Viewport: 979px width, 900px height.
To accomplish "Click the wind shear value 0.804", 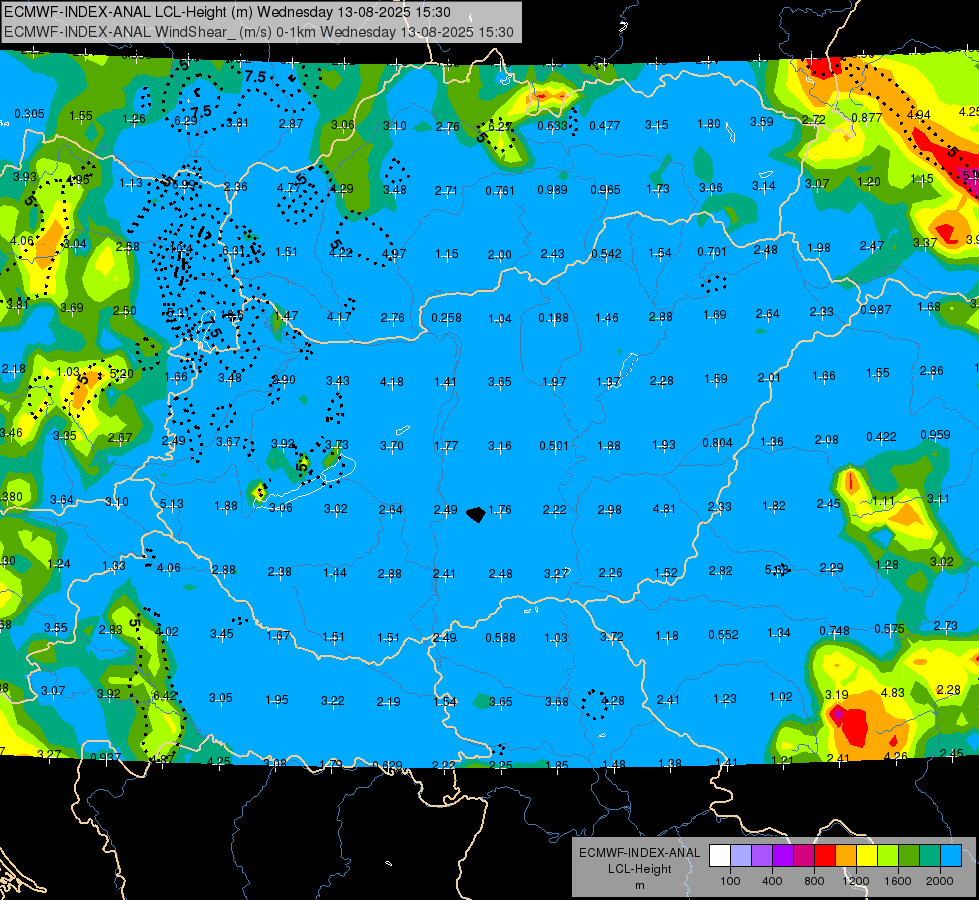I will (717, 443).
